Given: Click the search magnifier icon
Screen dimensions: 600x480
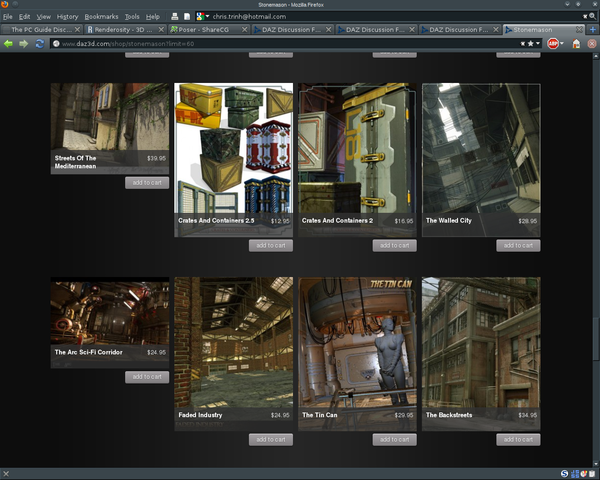Looking at the screenshot, I should pyautogui.click(x=592, y=17).
